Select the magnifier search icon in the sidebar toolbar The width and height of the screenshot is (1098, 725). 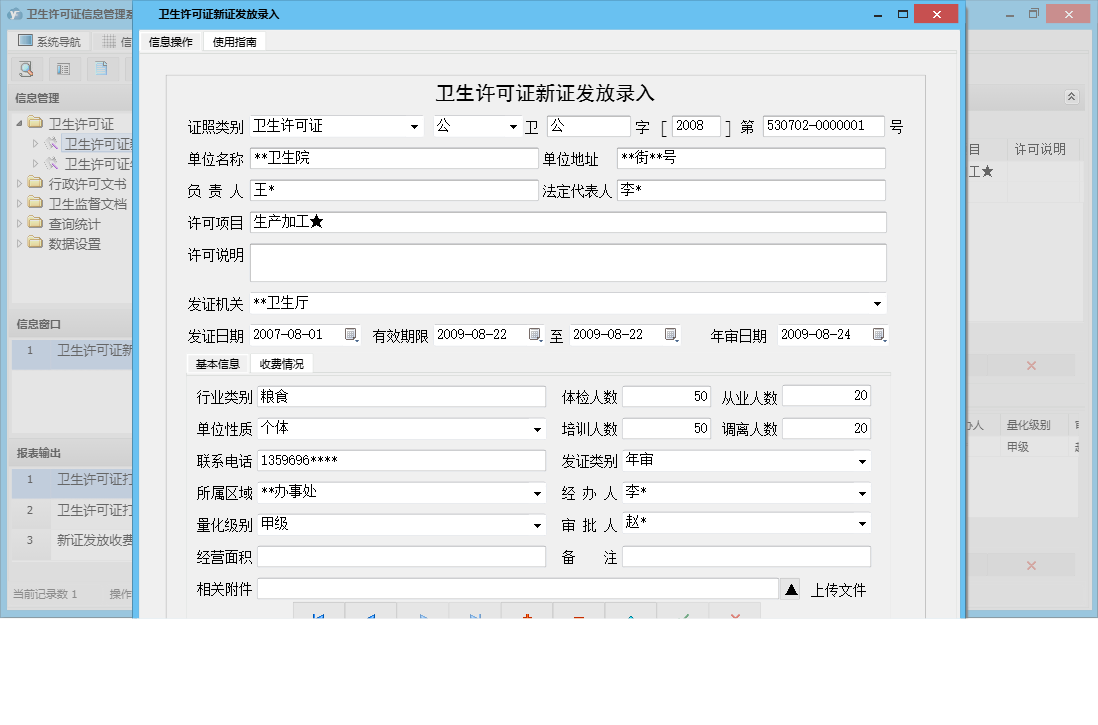coord(25,69)
